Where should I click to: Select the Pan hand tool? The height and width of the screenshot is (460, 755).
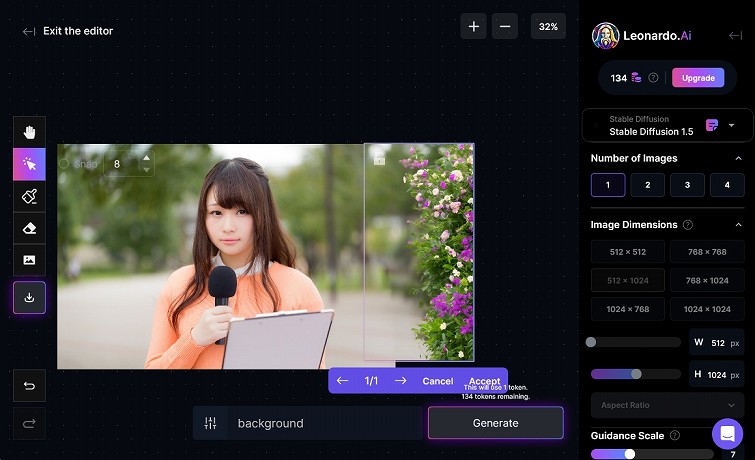[29, 132]
